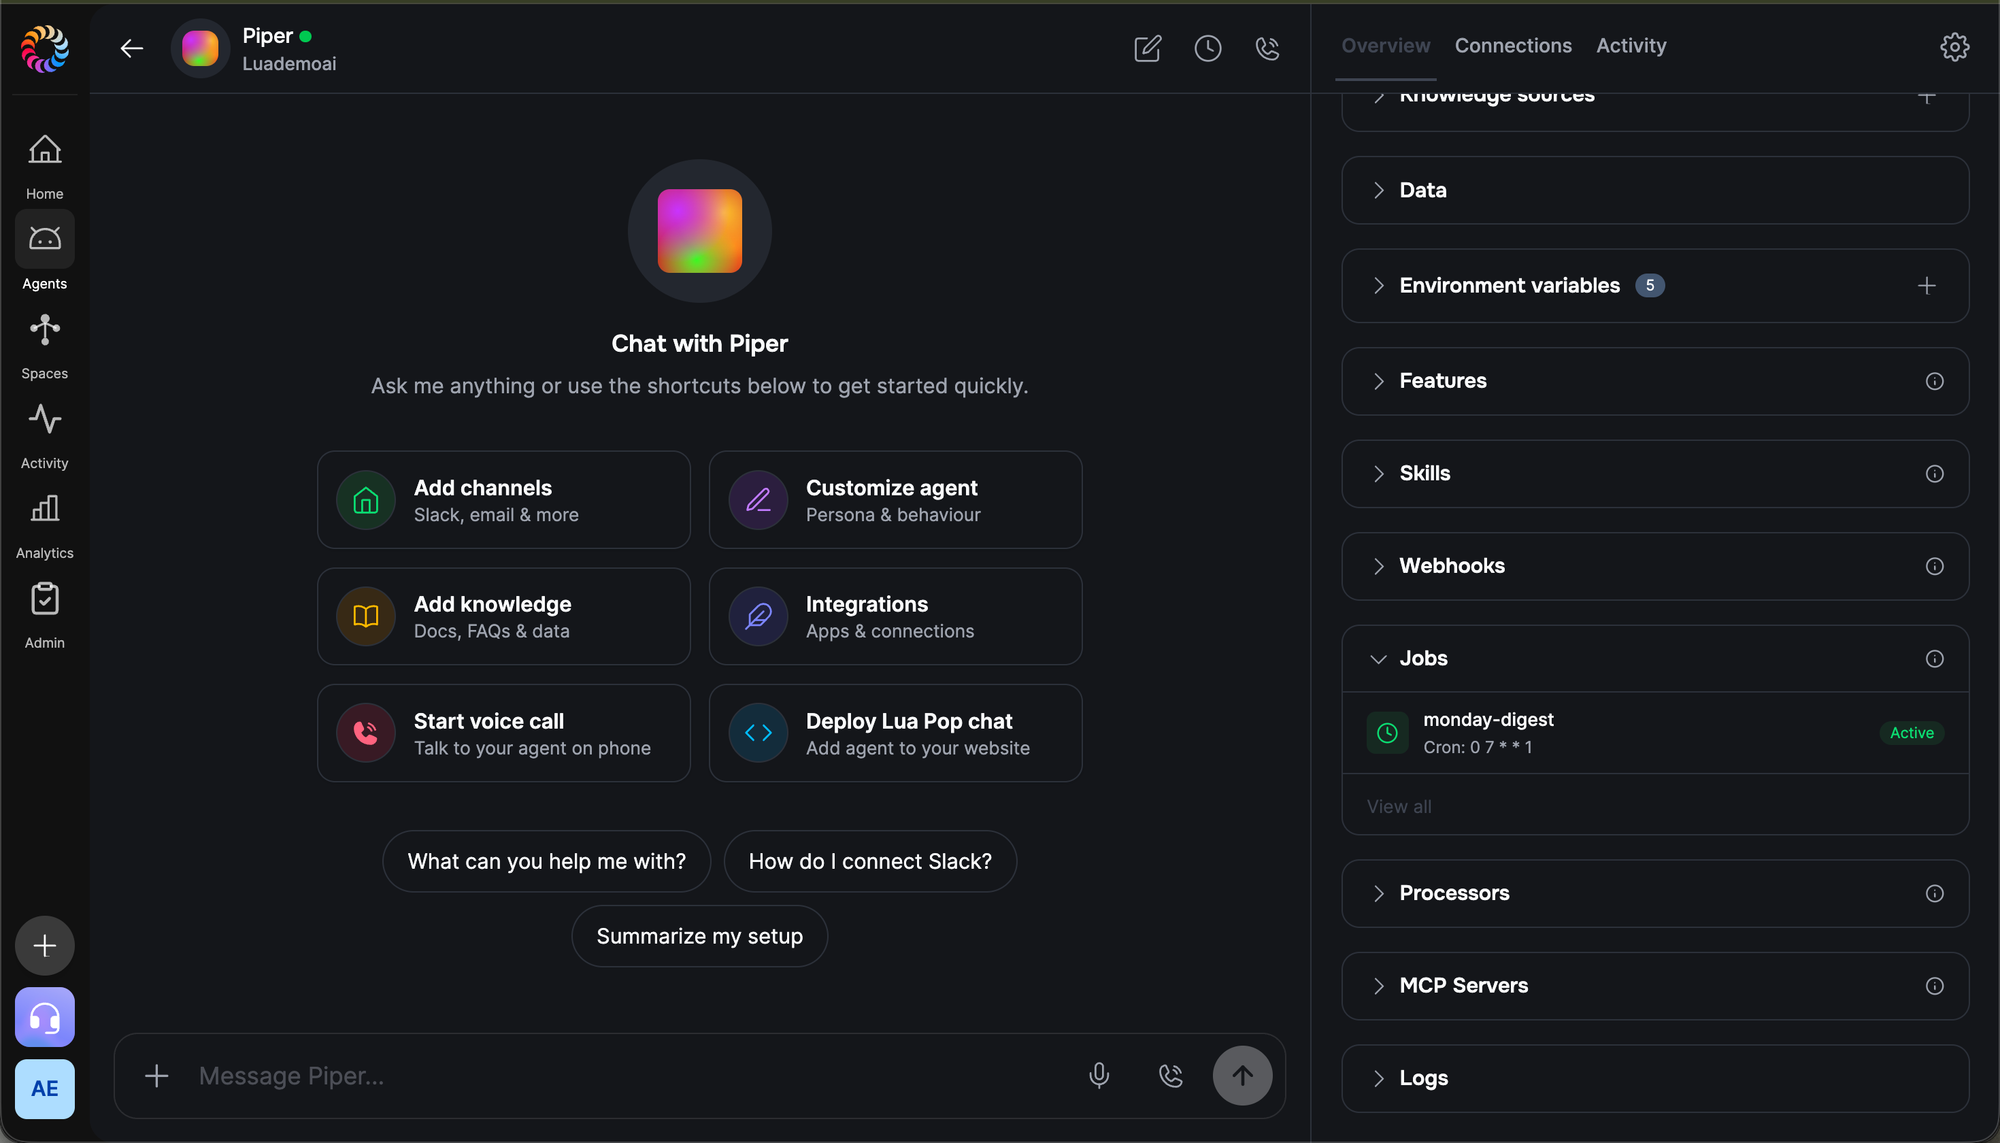The width and height of the screenshot is (2000, 1143).
Task: Switch to the Activity tab in right panel
Action: [1630, 46]
